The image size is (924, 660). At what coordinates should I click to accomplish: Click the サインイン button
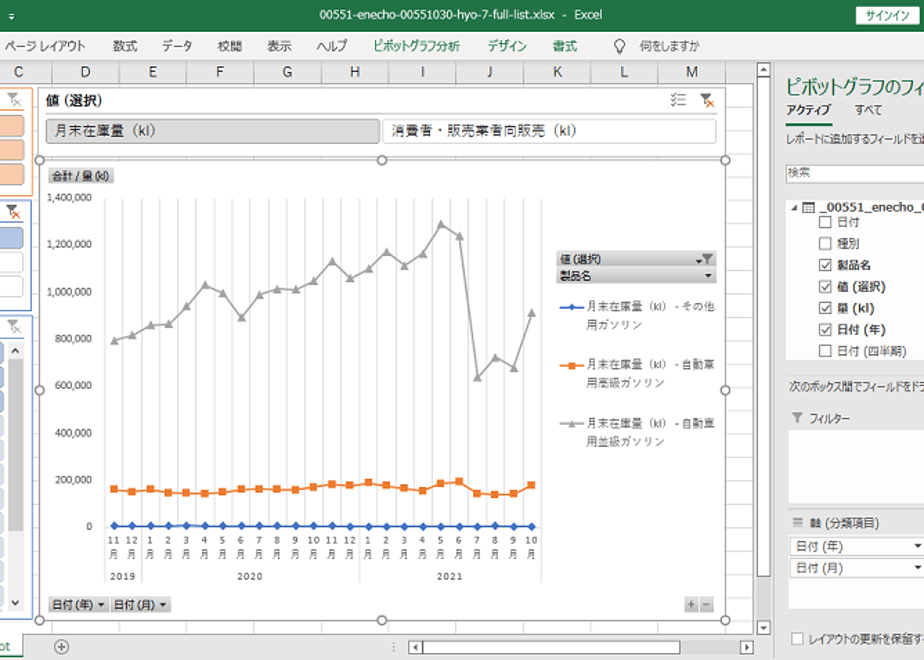(x=887, y=16)
